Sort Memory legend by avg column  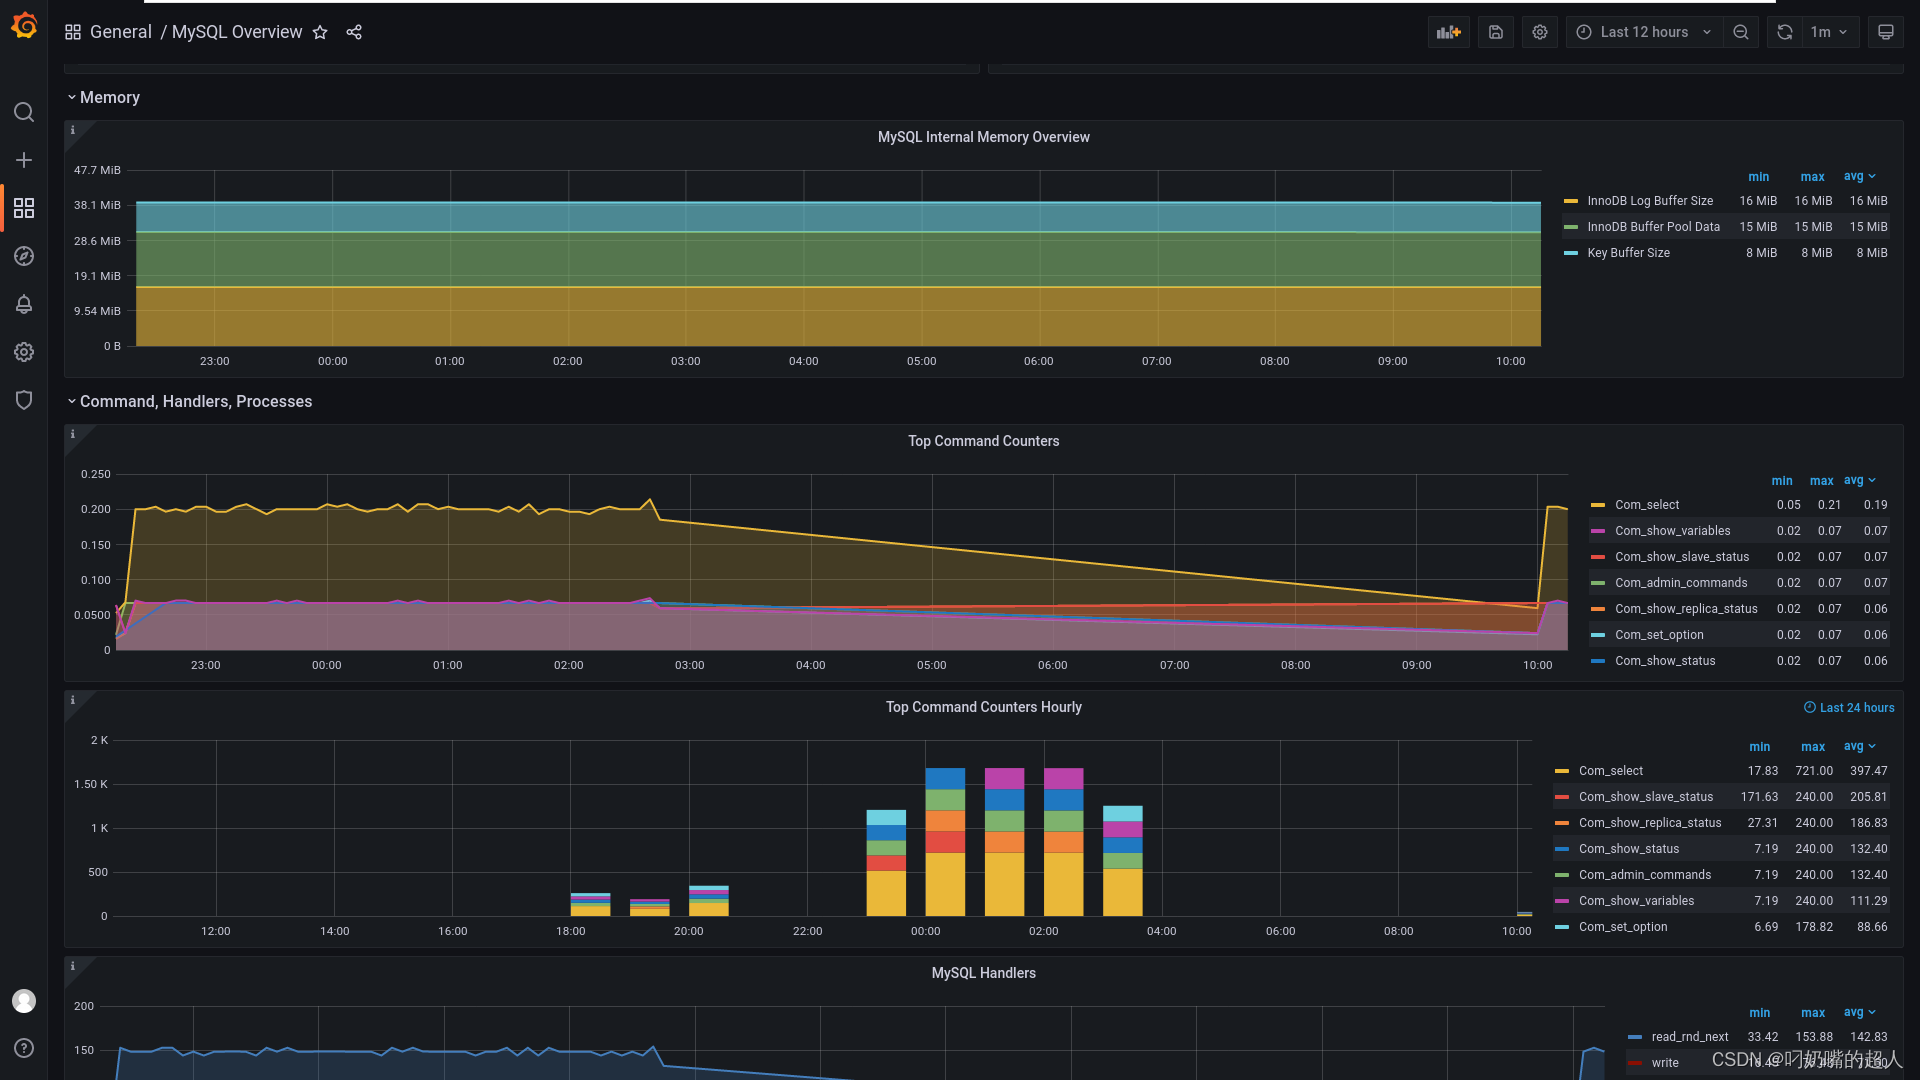1859,176
